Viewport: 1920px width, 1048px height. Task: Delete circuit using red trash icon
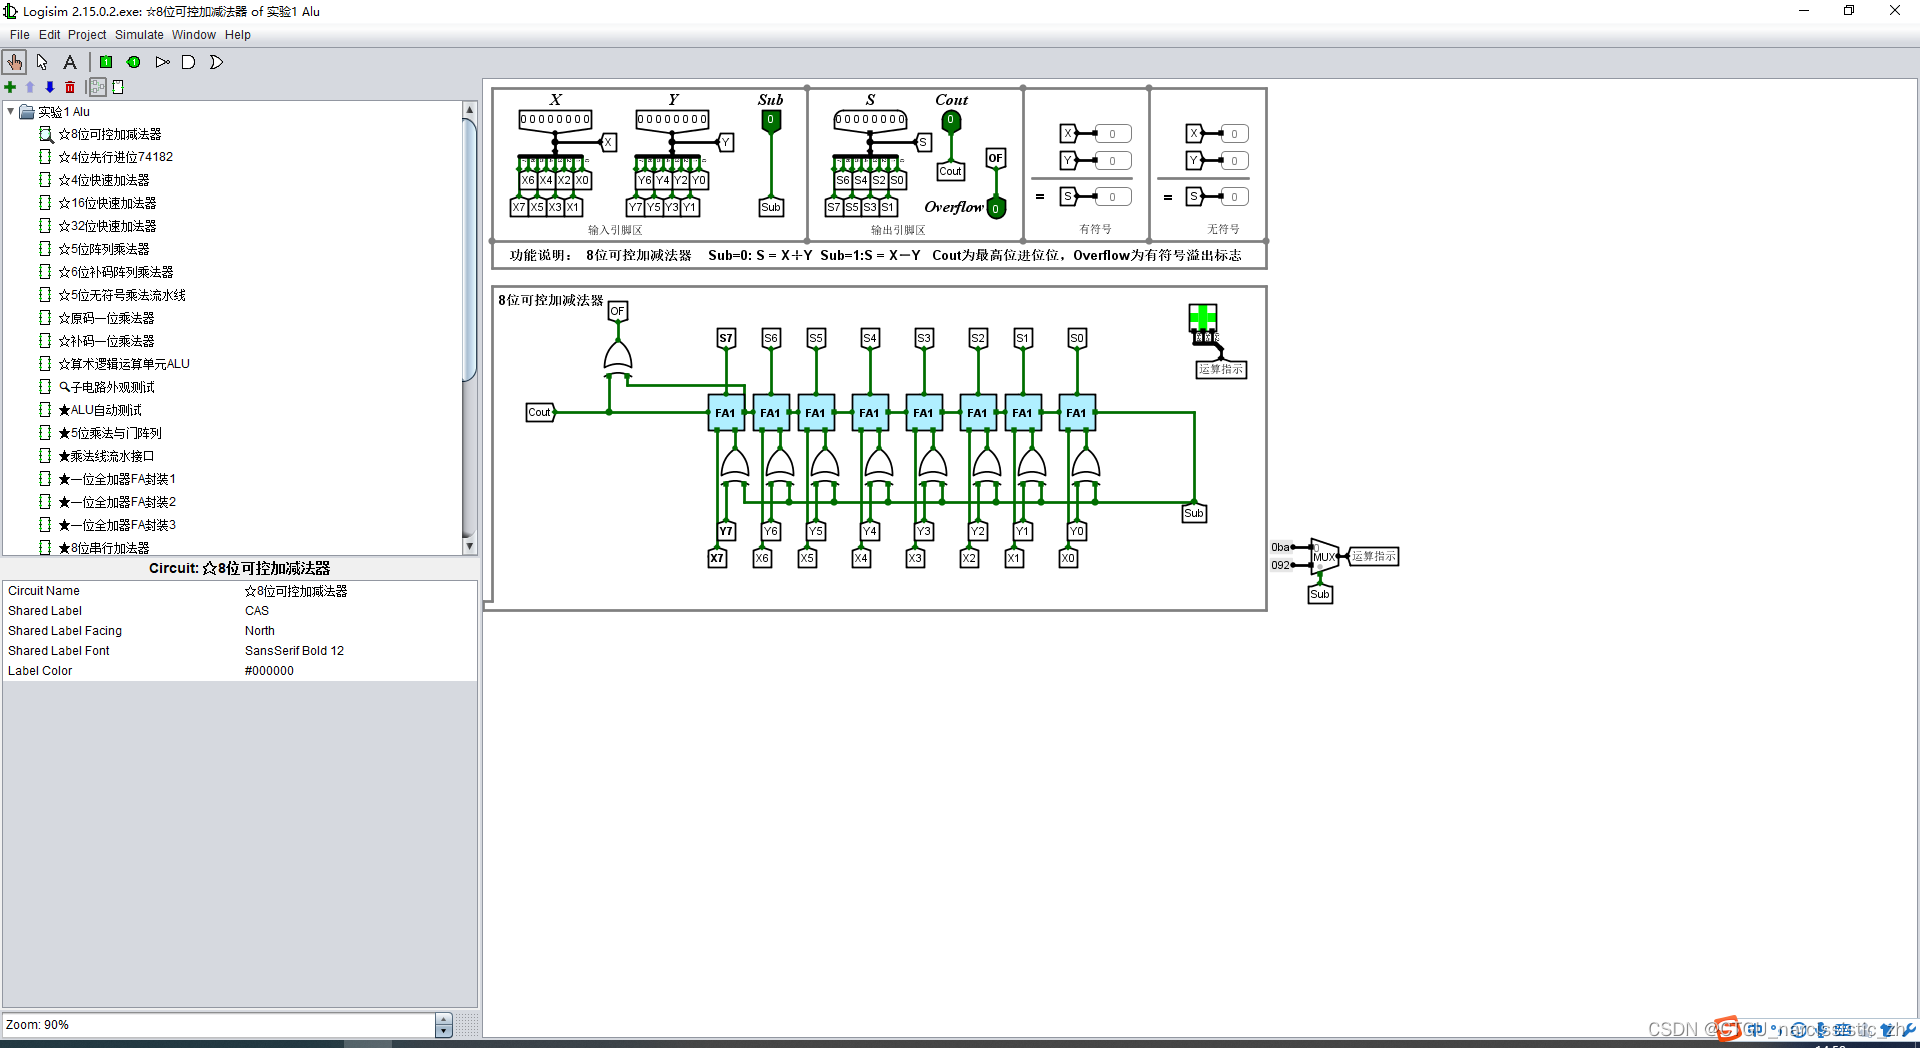[x=70, y=87]
